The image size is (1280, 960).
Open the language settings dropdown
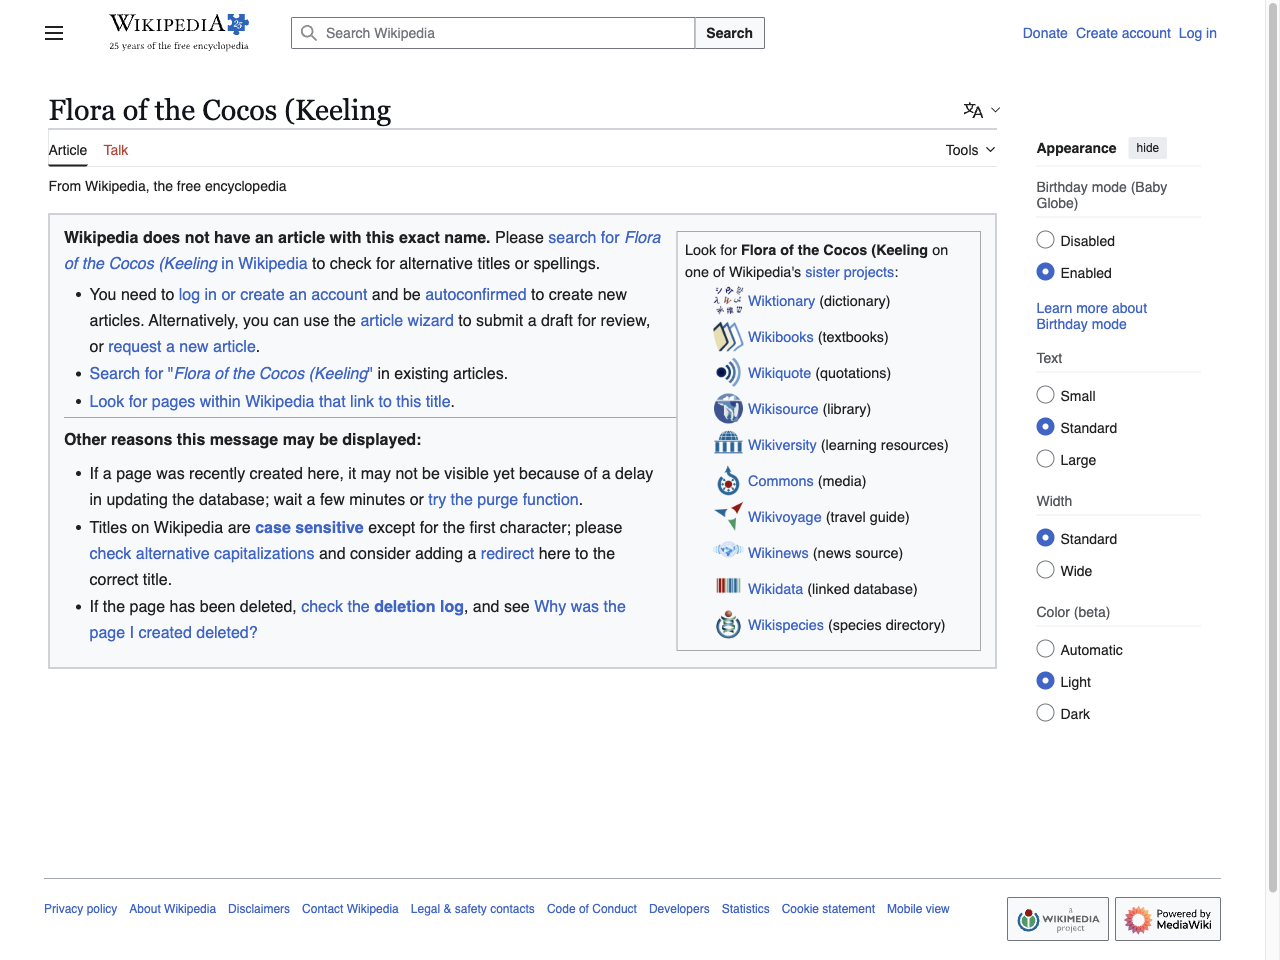[x=979, y=110]
